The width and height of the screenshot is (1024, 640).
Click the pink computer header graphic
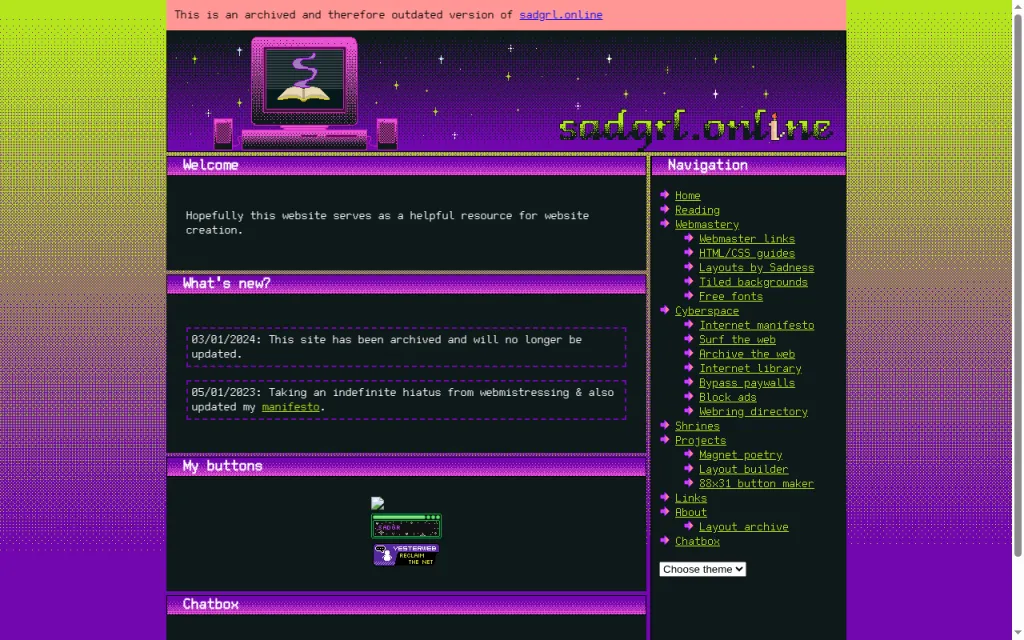(x=305, y=93)
